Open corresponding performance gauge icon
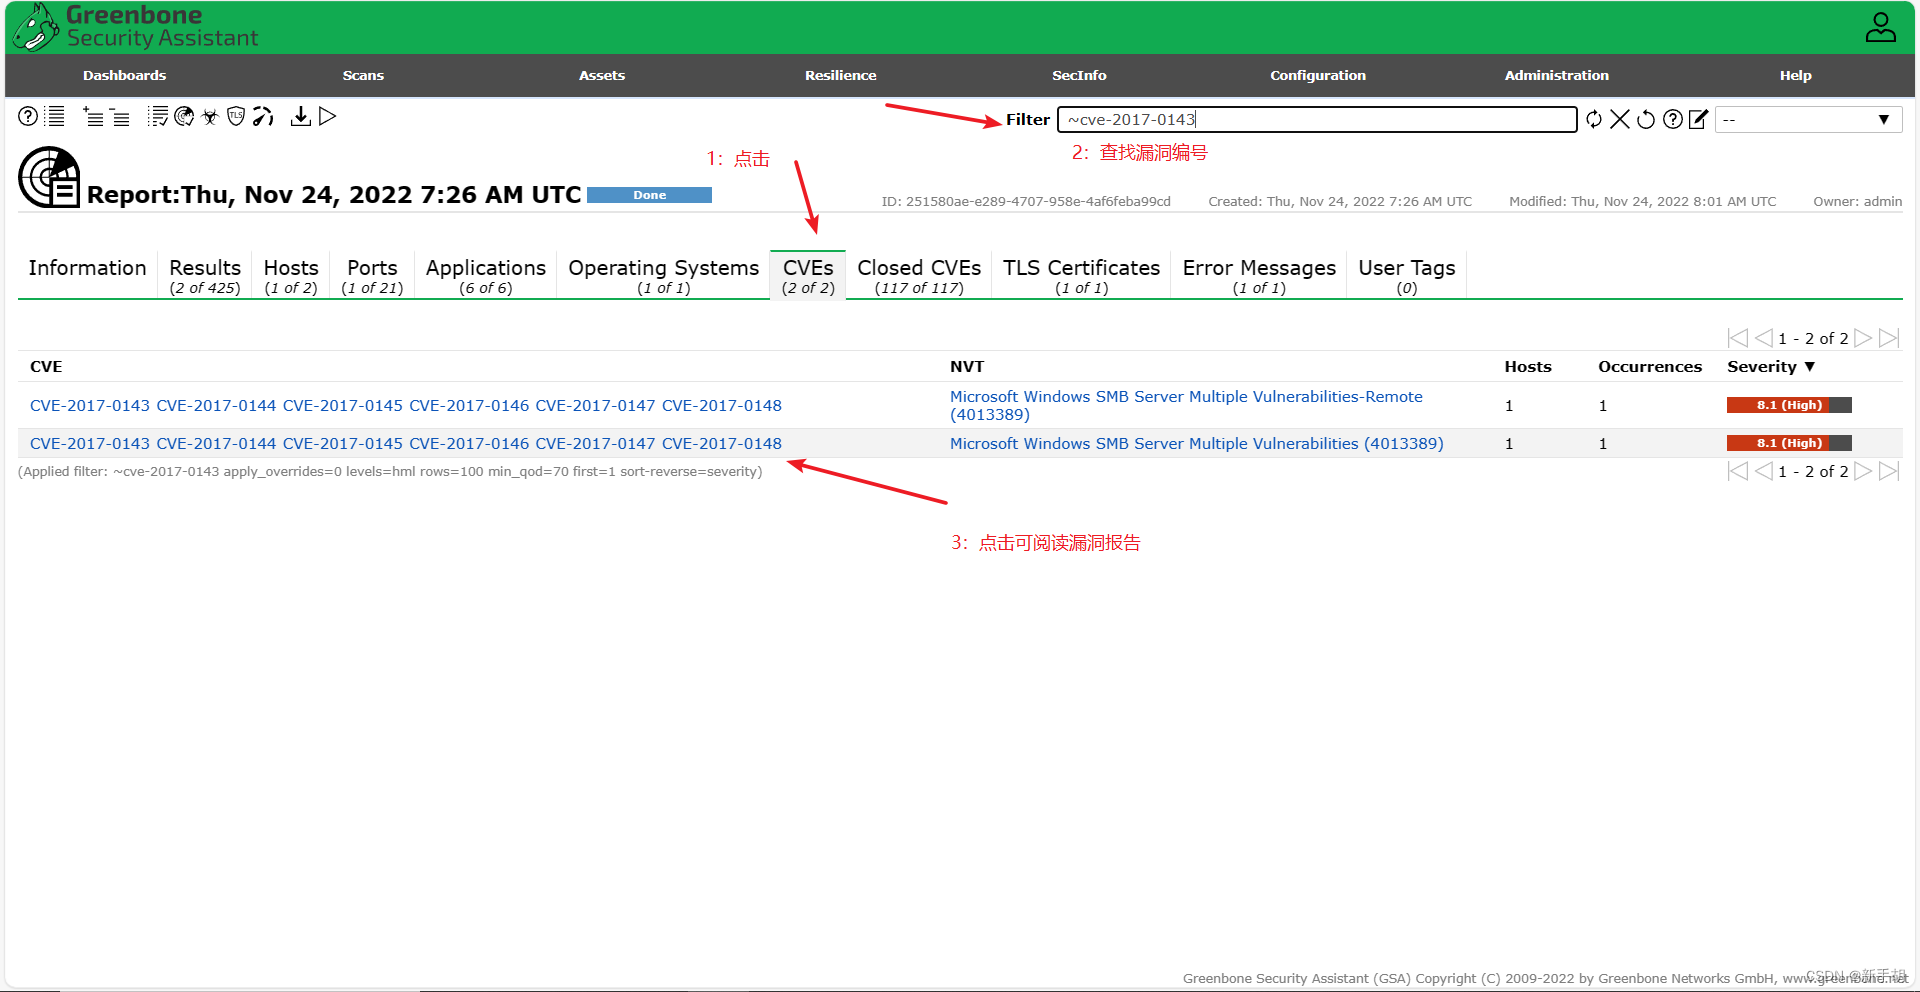Screen dimensions: 1920x992 (263, 116)
